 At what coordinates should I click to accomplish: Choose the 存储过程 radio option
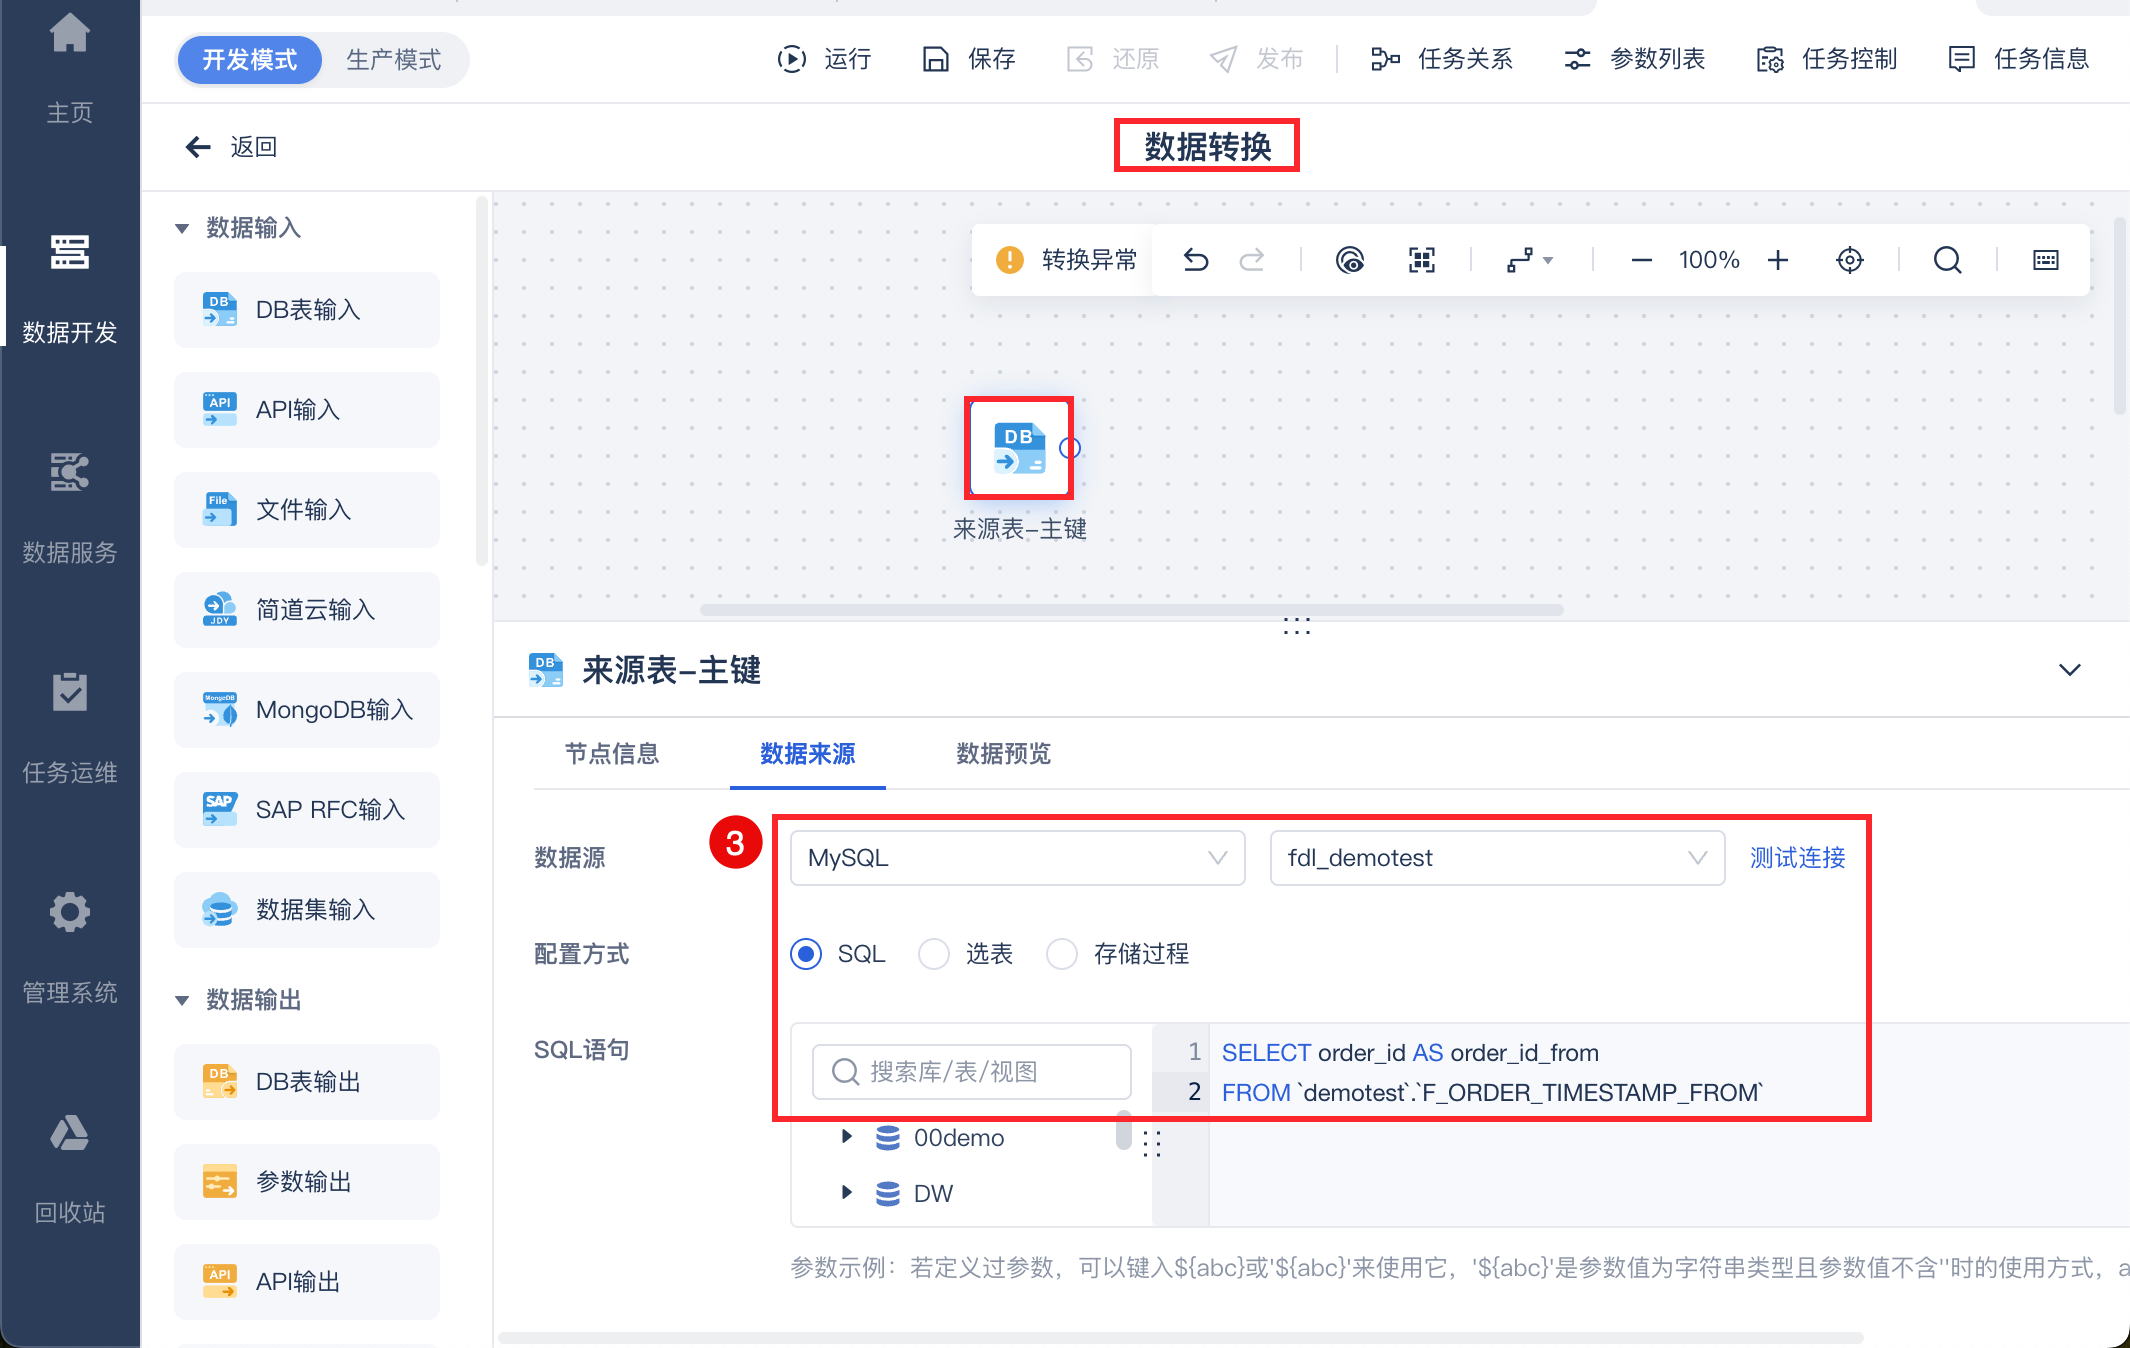(1062, 954)
